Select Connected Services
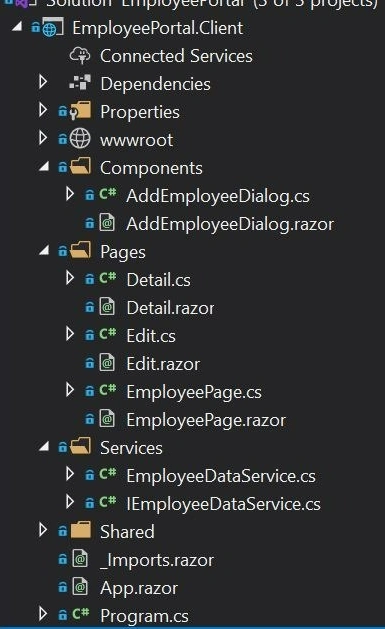The image size is (385, 629). 176,56
